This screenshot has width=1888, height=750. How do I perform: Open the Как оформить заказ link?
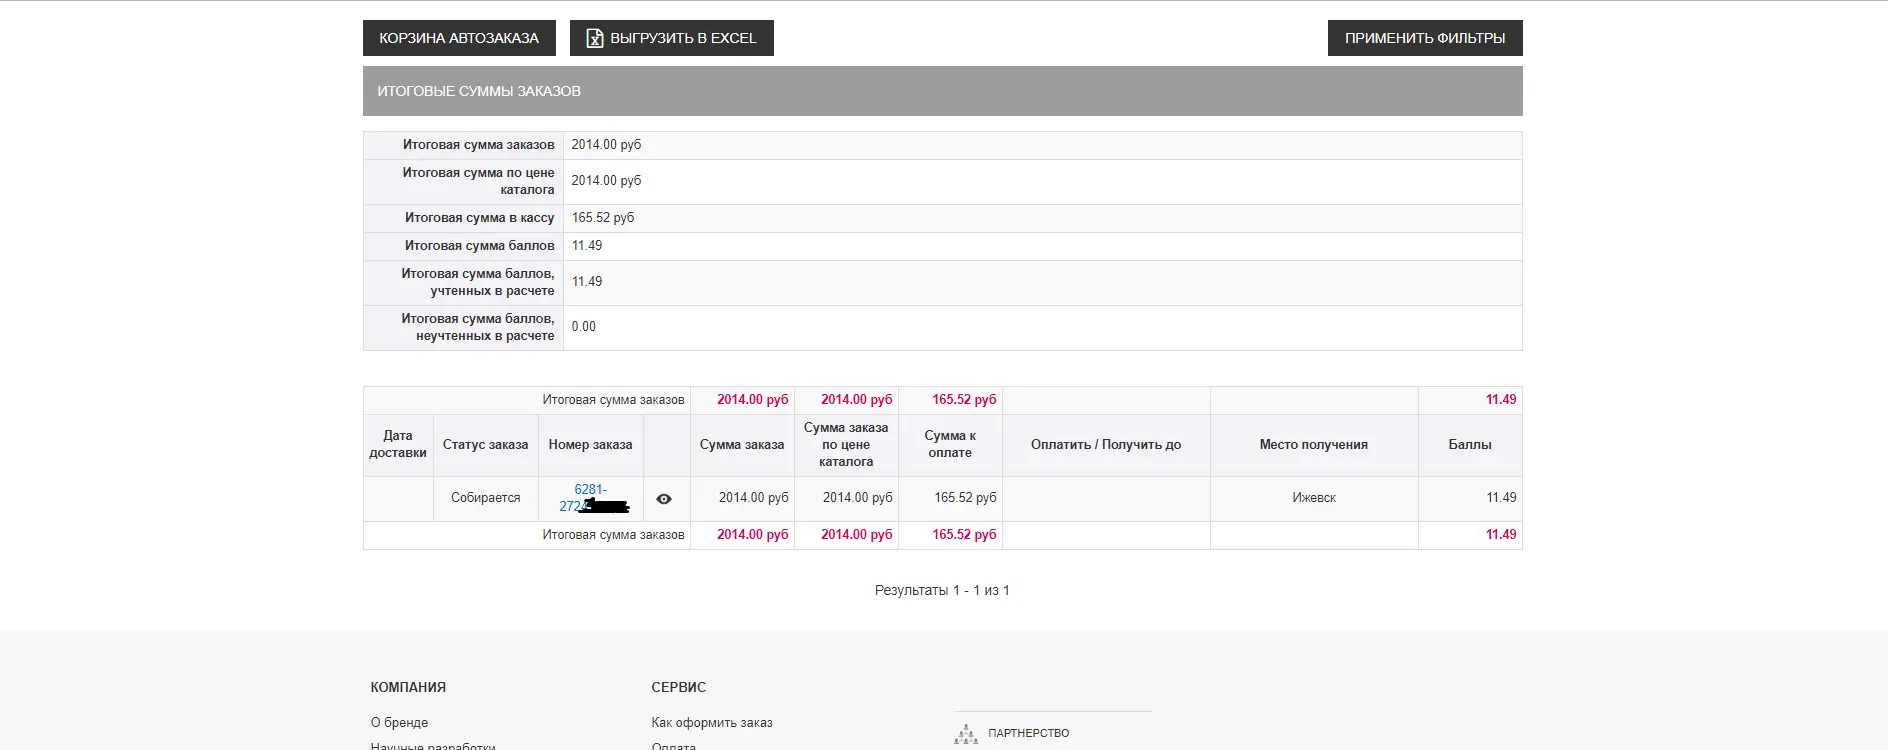point(712,722)
